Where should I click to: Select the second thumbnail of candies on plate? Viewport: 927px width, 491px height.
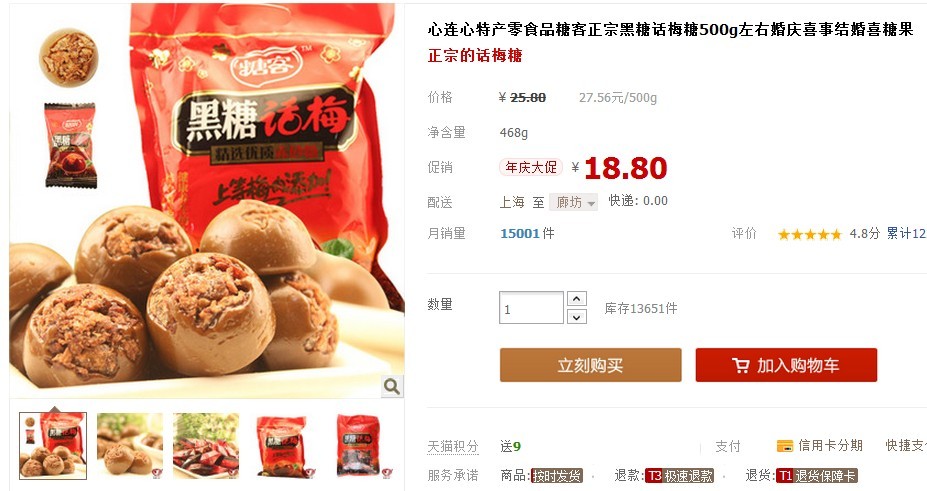point(129,446)
